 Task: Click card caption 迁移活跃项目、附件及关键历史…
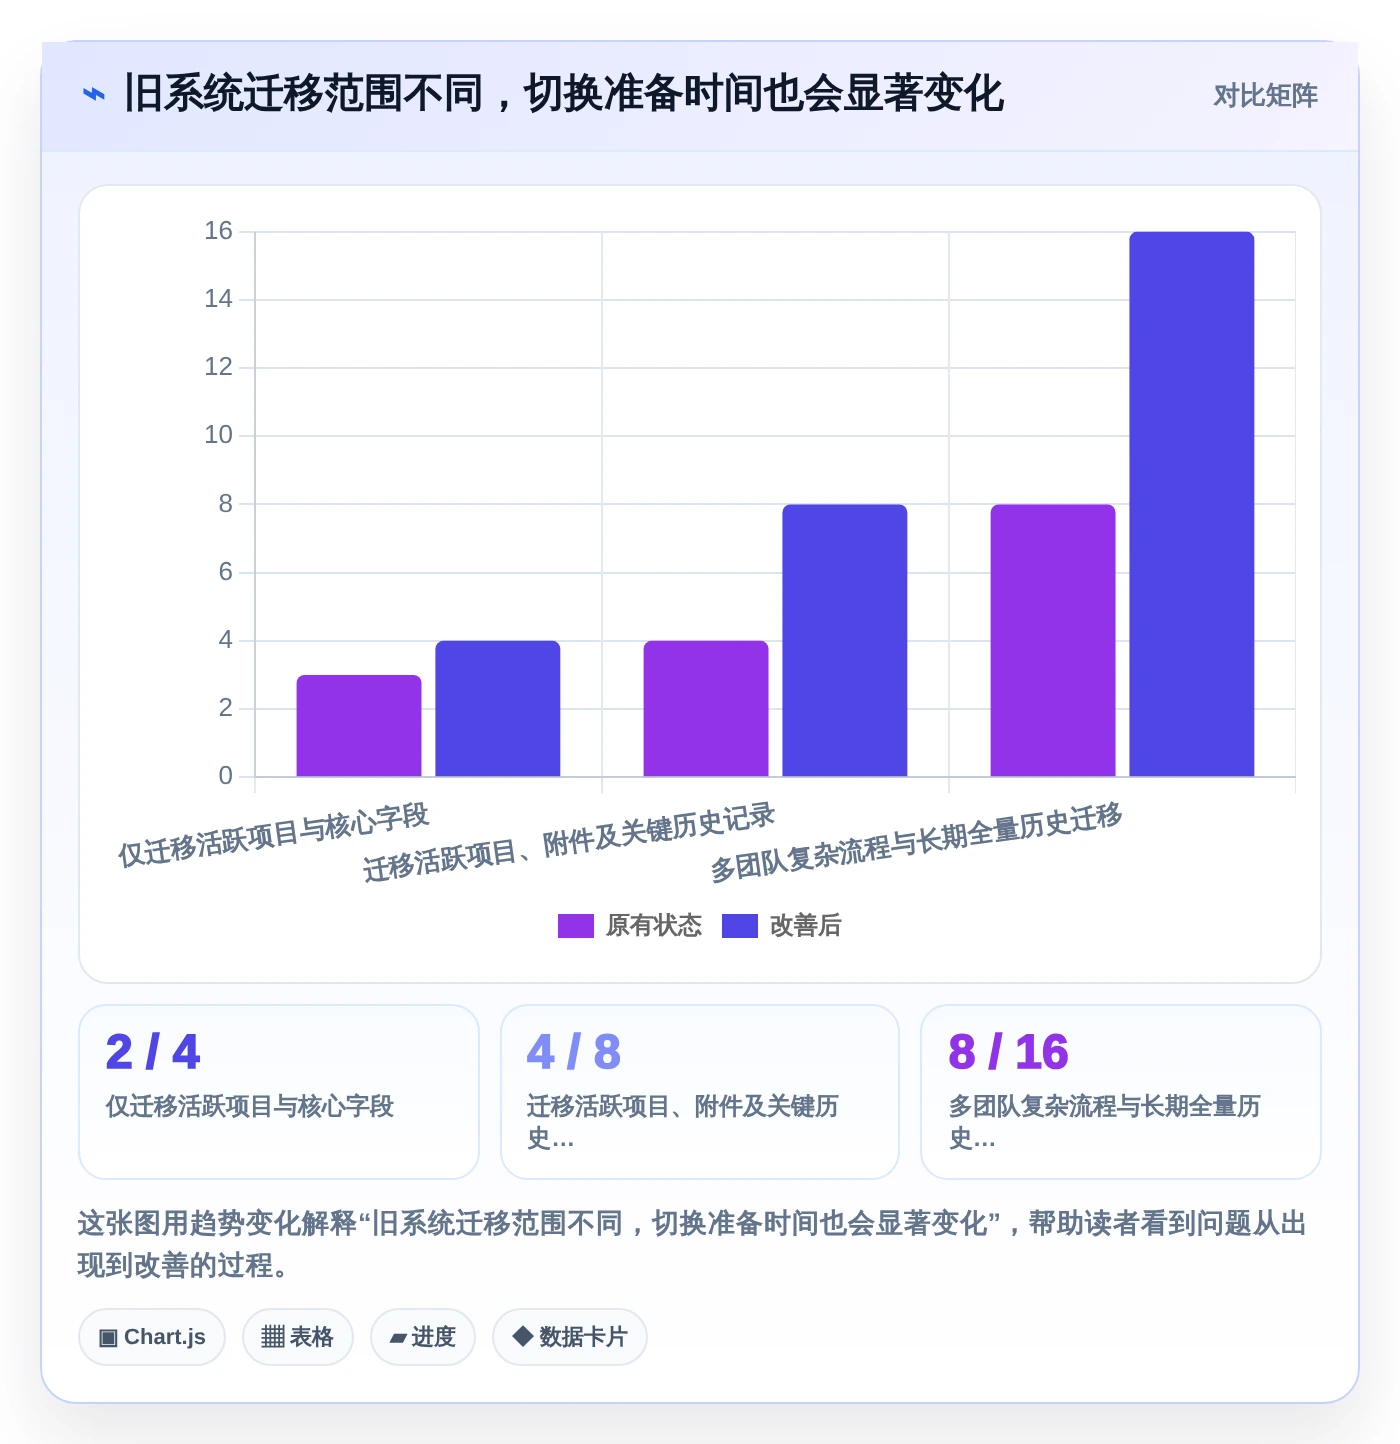[x=683, y=1122]
